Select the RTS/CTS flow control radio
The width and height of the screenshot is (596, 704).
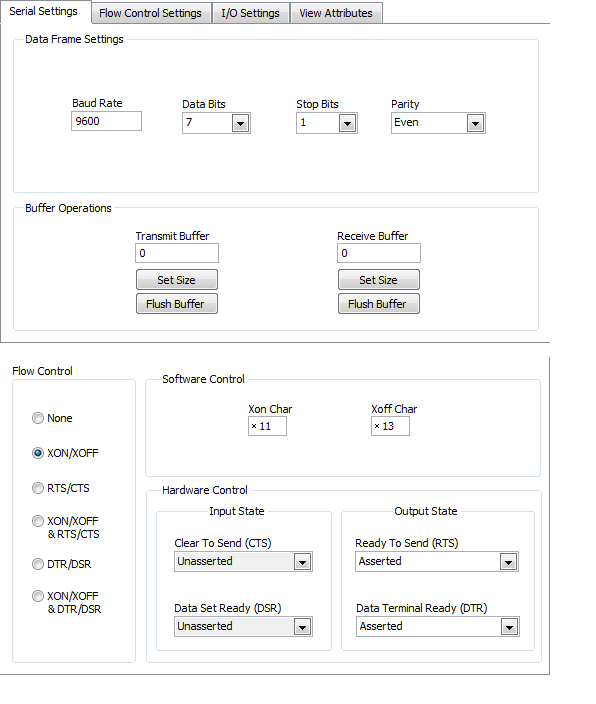coord(38,488)
